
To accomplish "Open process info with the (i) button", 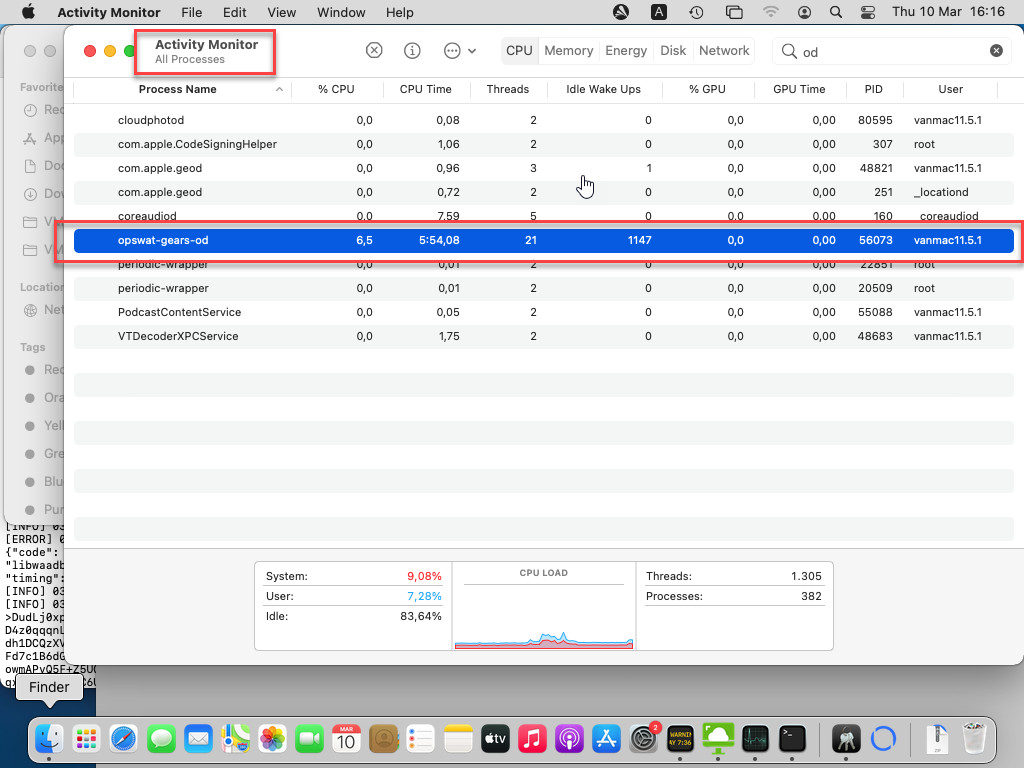I will click(x=412, y=50).
